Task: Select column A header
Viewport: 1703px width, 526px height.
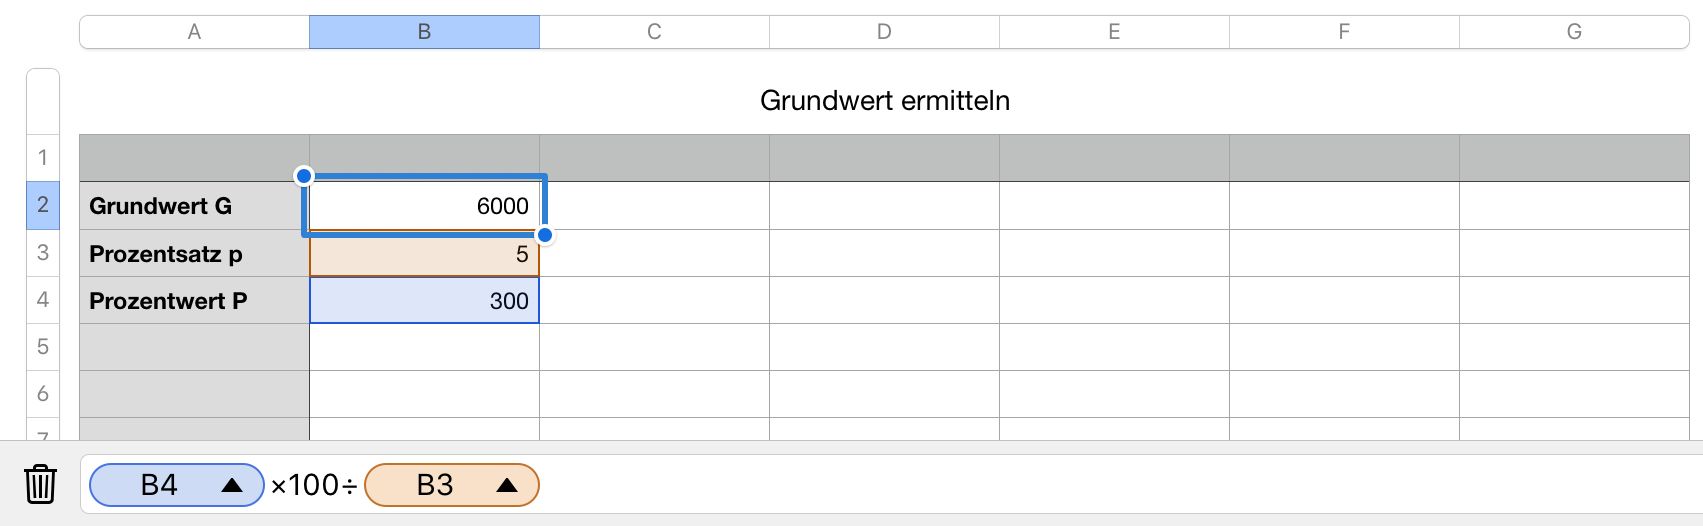Action: pos(195,32)
